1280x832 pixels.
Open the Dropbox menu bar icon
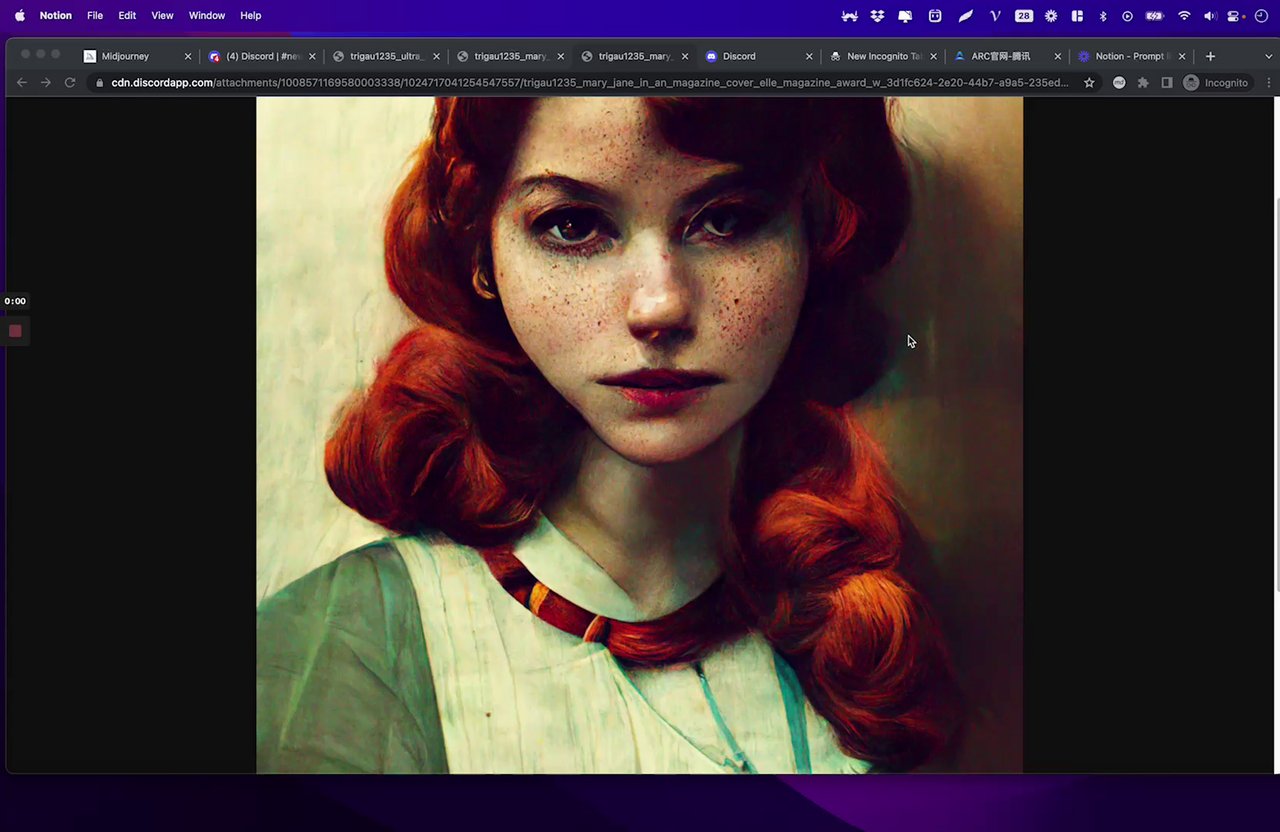(877, 16)
